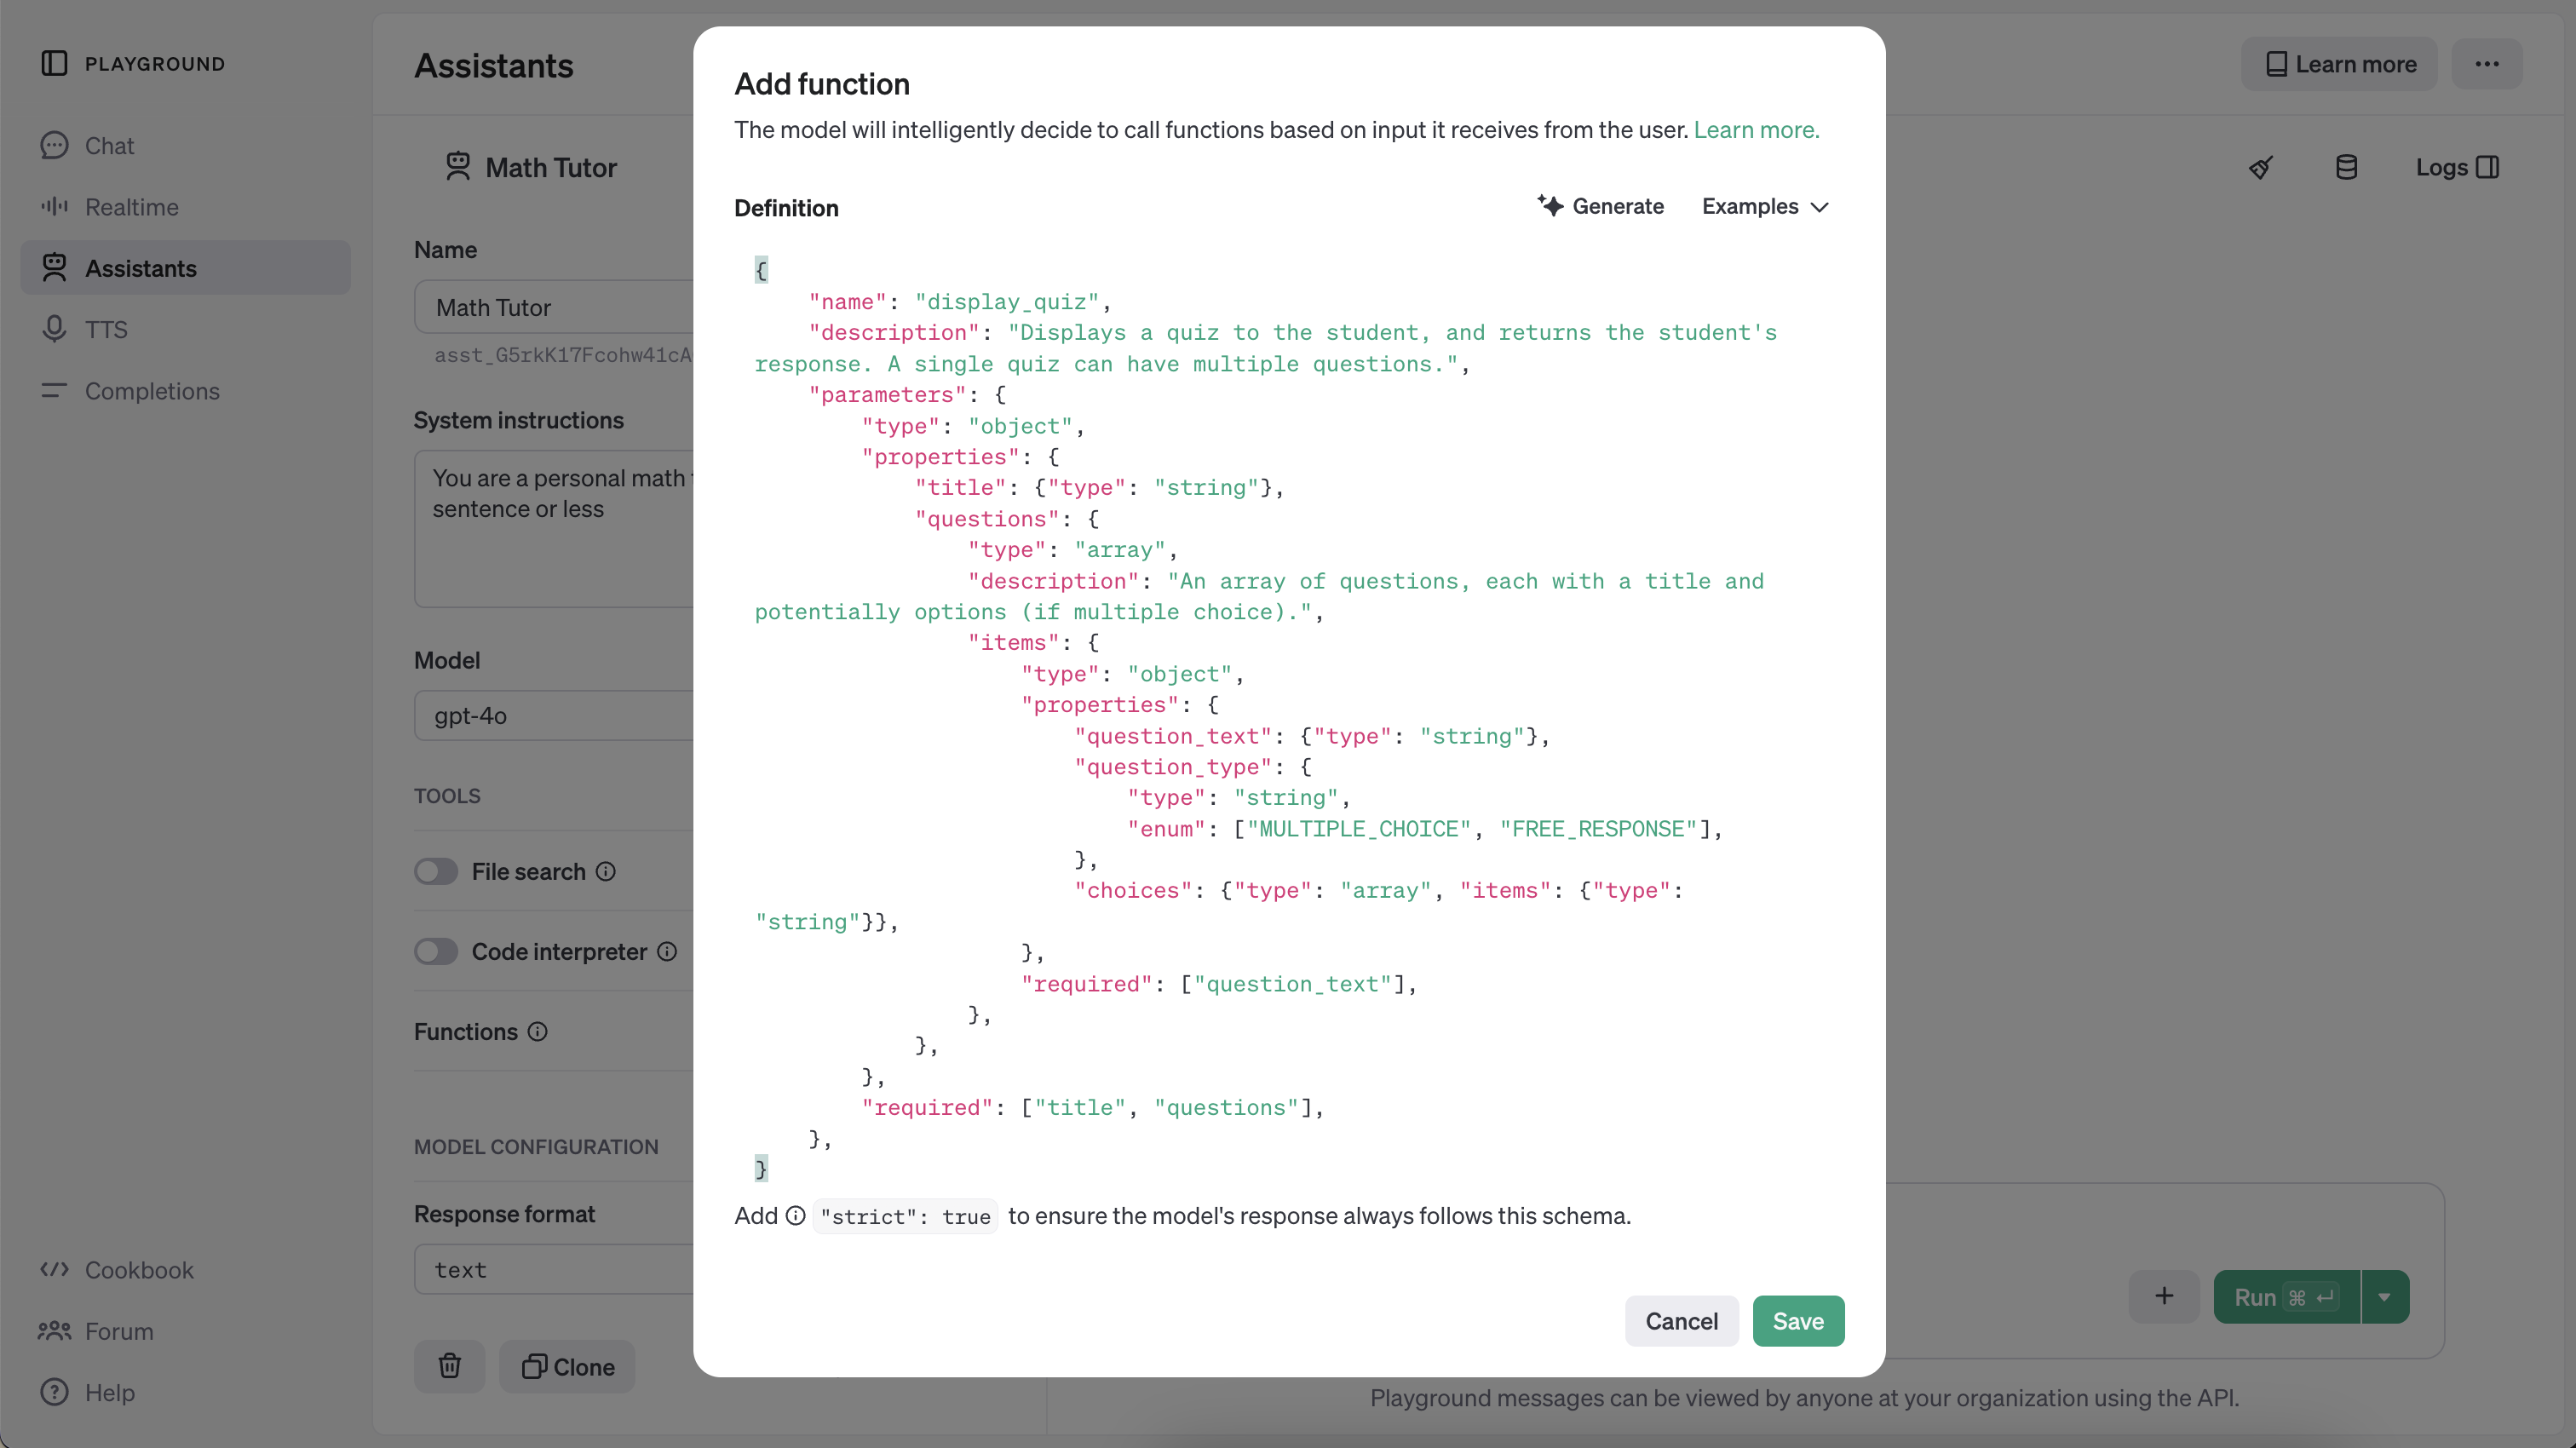Open the Run button dropdown arrow

pyautogui.click(x=2384, y=1297)
